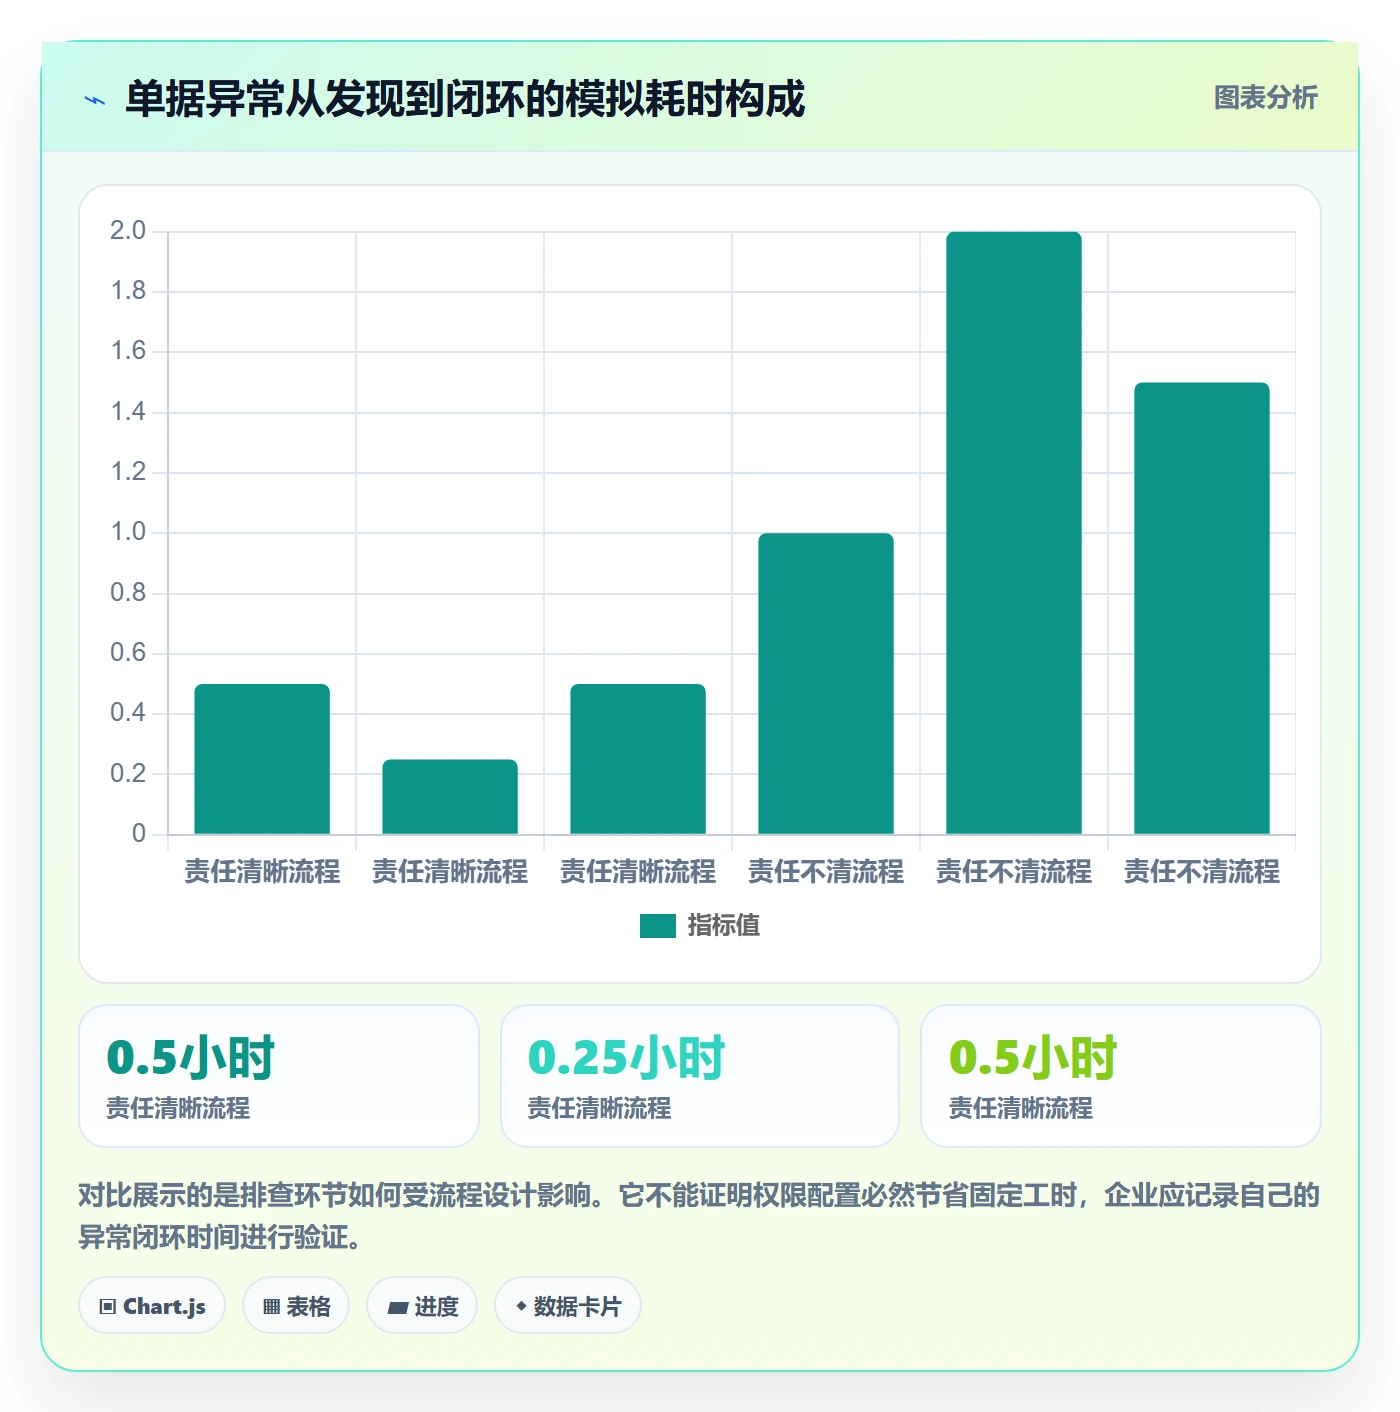The image size is (1400, 1412).
Task: Click the lime green 0.5小时 data card
Action: point(1121,1076)
